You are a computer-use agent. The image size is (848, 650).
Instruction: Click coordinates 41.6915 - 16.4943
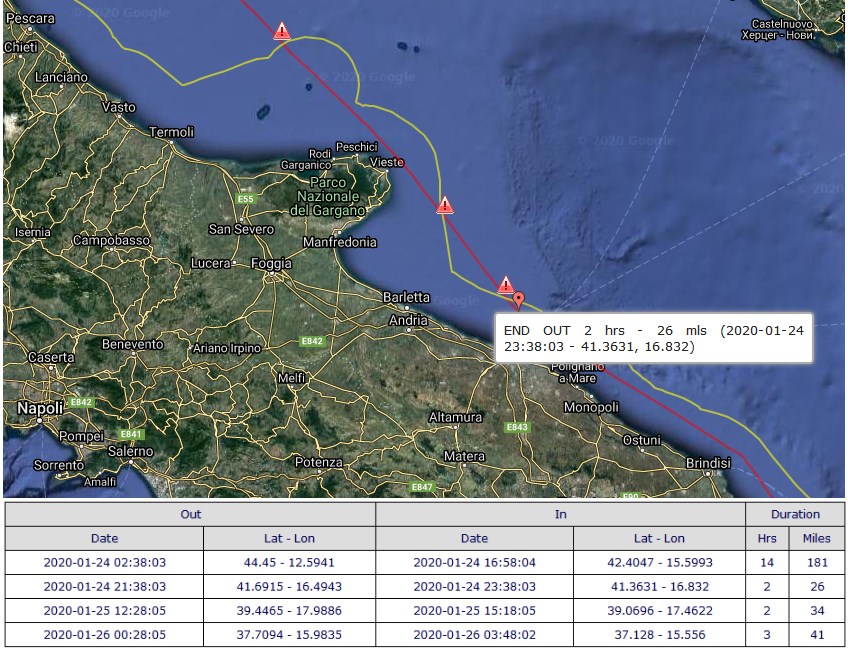coord(289,587)
